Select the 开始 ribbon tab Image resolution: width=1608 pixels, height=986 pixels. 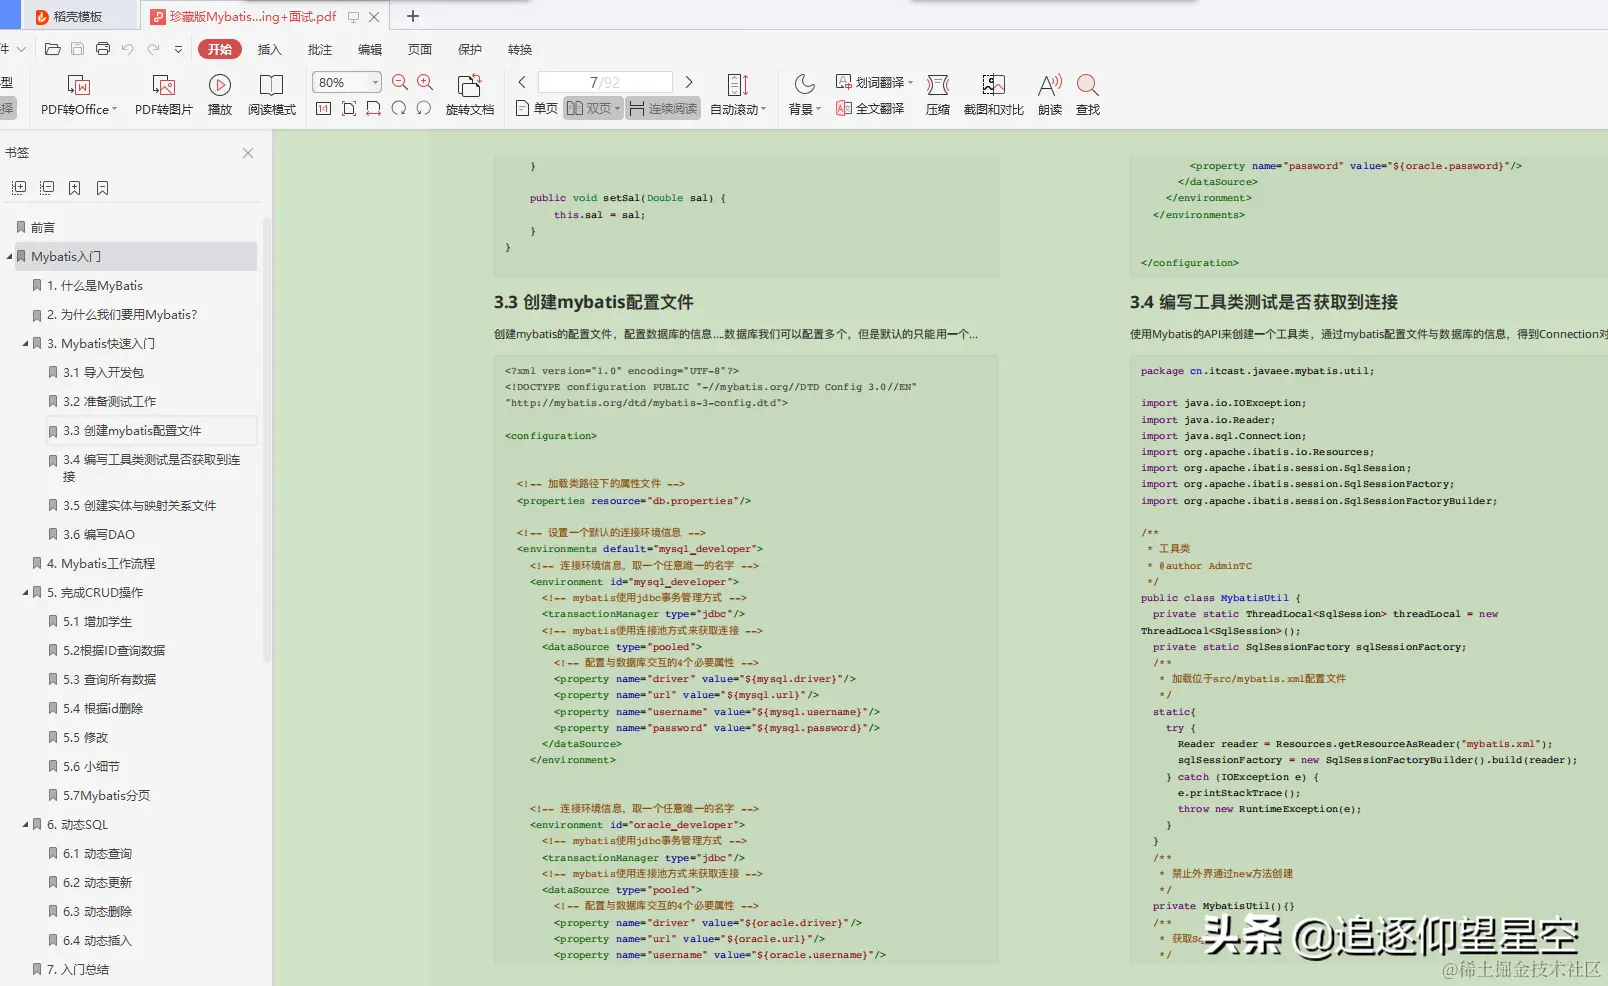point(220,49)
